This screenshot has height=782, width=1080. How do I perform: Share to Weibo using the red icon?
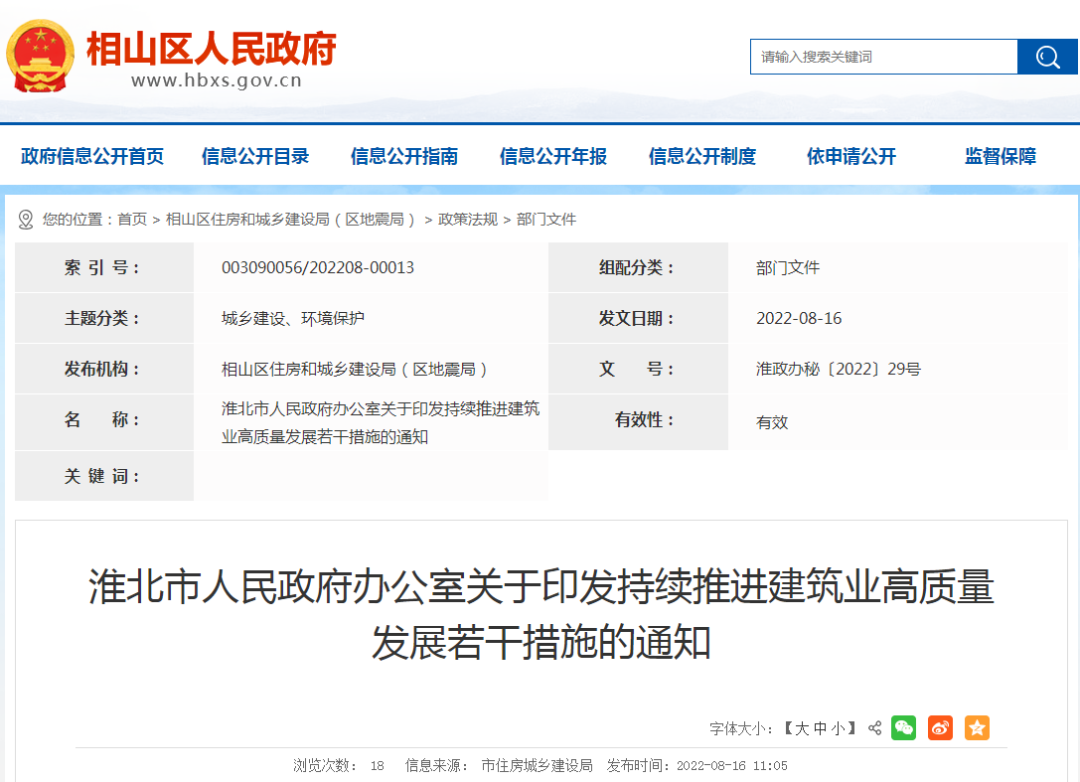[940, 728]
